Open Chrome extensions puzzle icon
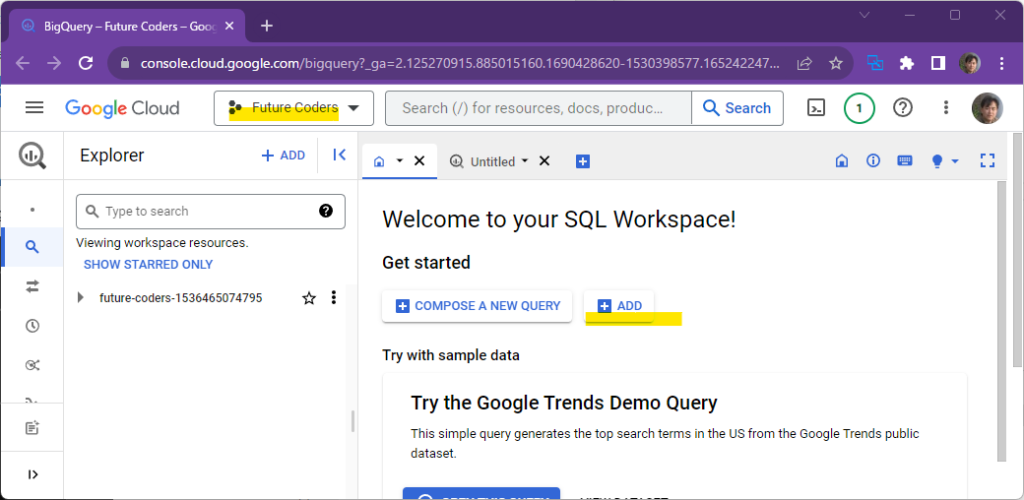The image size is (1024, 500). click(x=906, y=63)
